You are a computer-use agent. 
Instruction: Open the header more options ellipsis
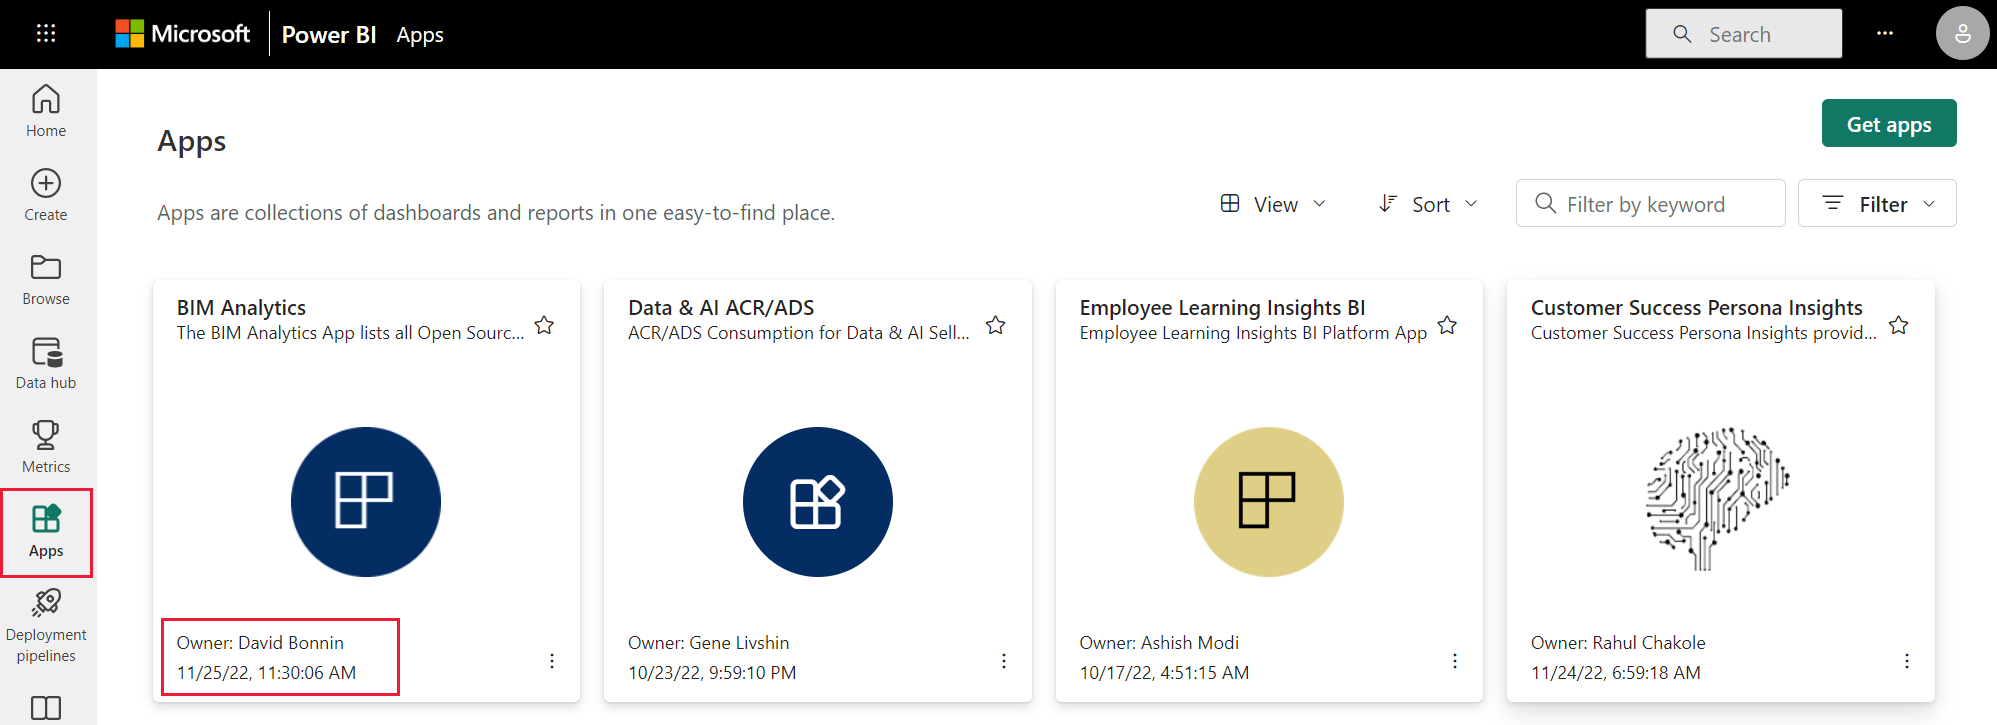pos(1885,34)
